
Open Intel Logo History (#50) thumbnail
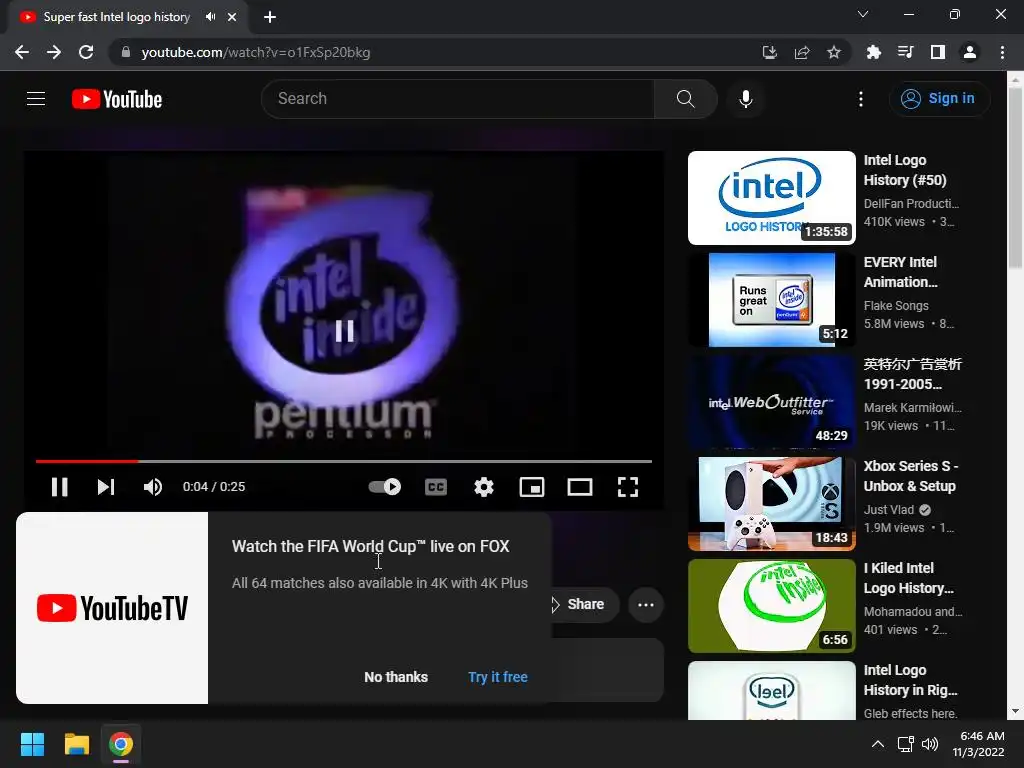[772, 198]
